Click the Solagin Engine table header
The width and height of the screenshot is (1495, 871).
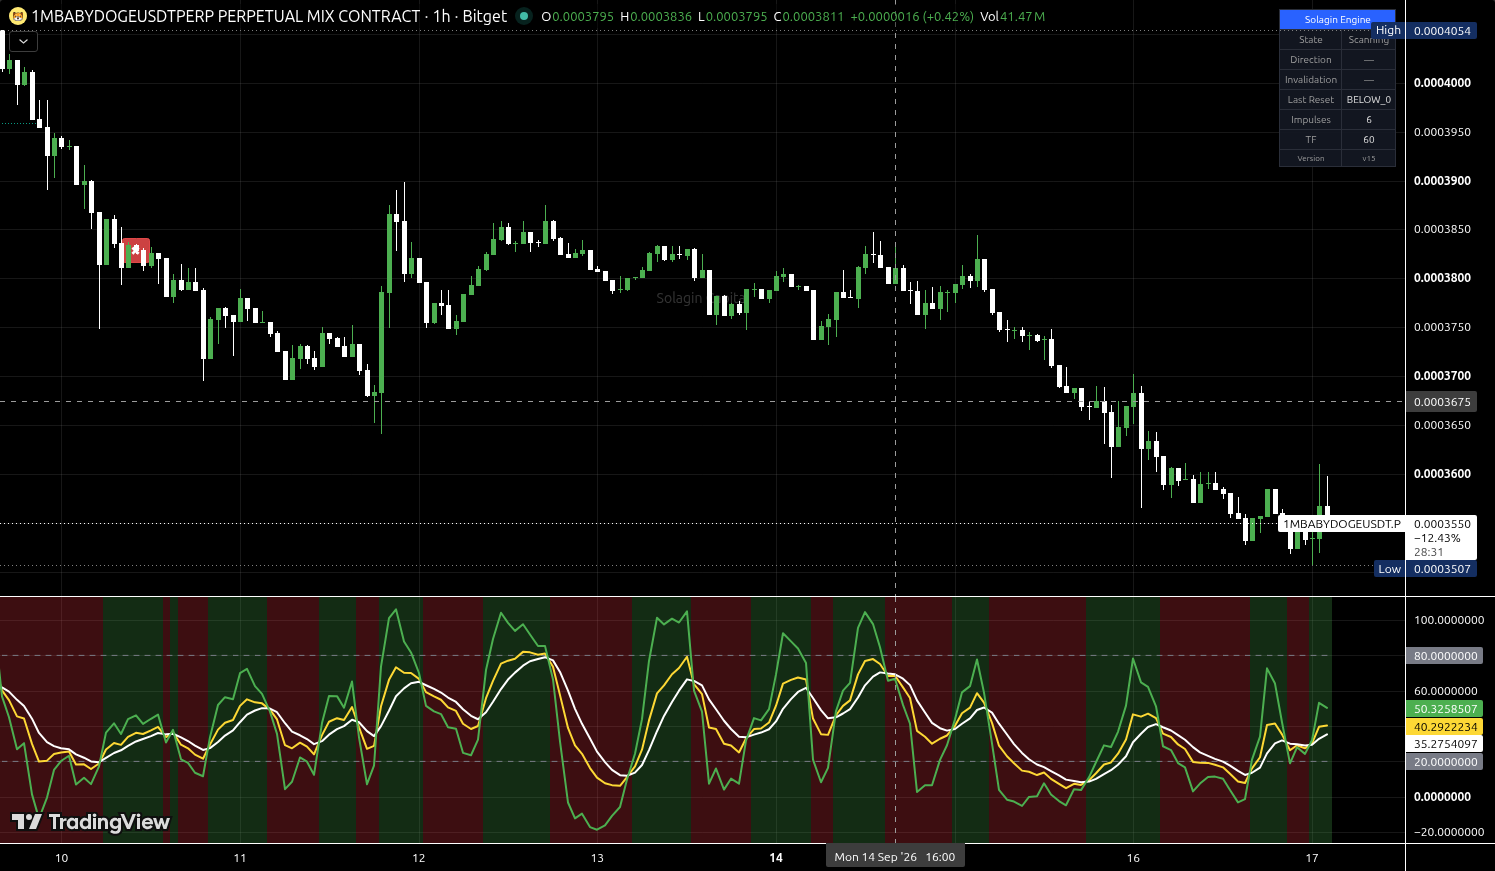pos(1337,20)
